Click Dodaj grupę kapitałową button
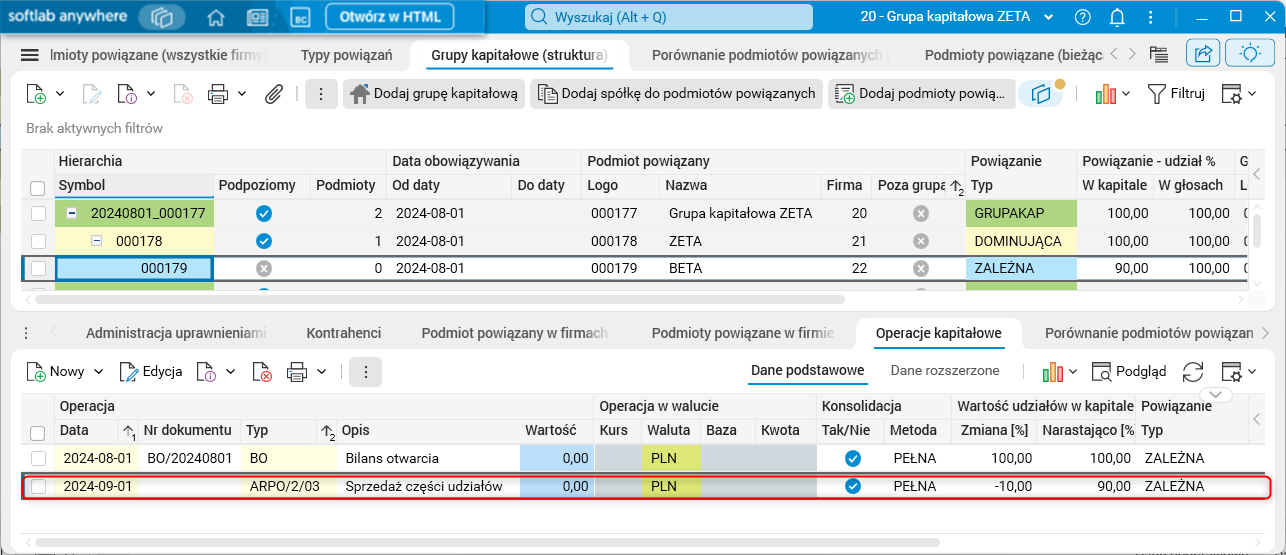This screenshot has width=1286, height=555. [x=434, y=94]
